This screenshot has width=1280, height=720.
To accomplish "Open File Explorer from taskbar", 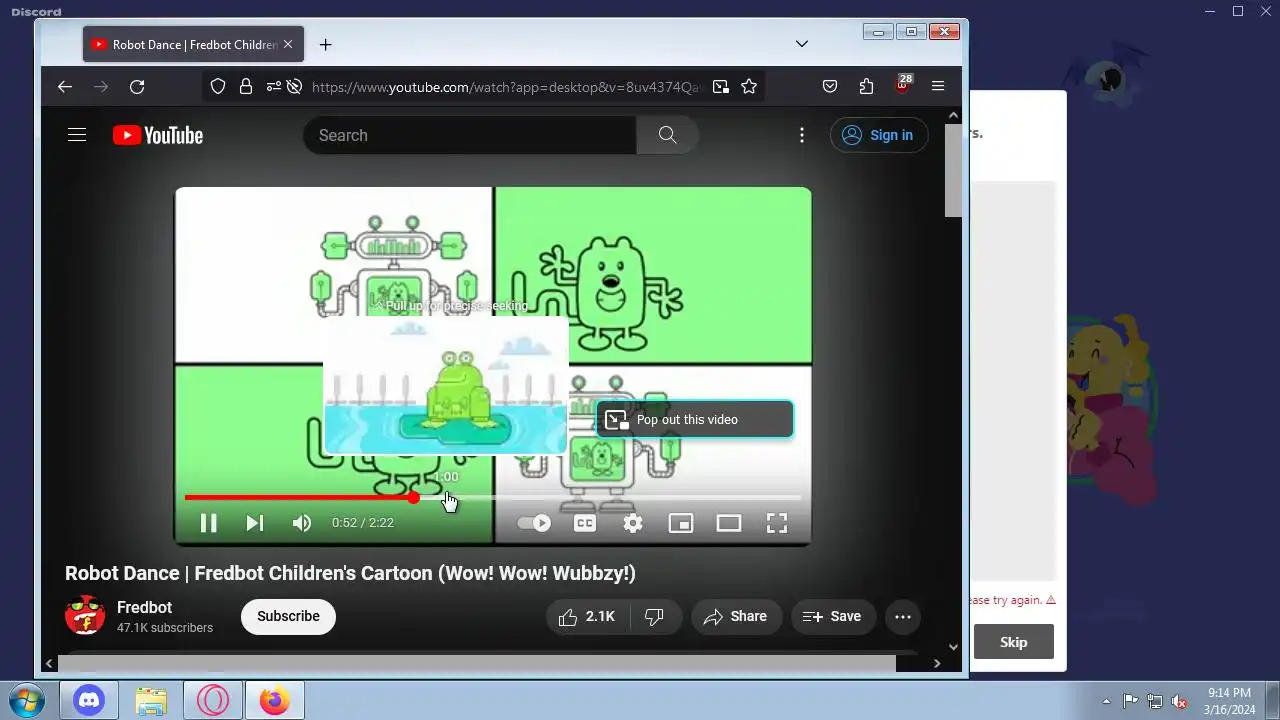I will click(151, 700).
